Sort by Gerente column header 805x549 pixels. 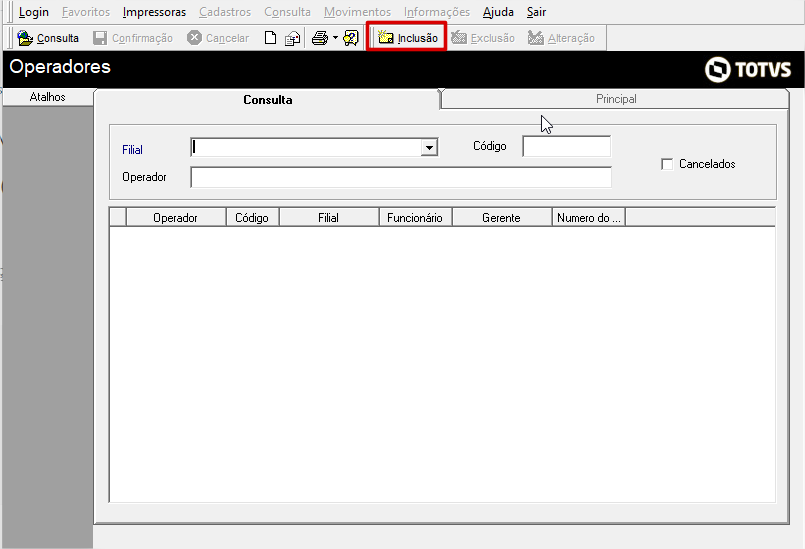pyautogui.click(x=502, y=218)
